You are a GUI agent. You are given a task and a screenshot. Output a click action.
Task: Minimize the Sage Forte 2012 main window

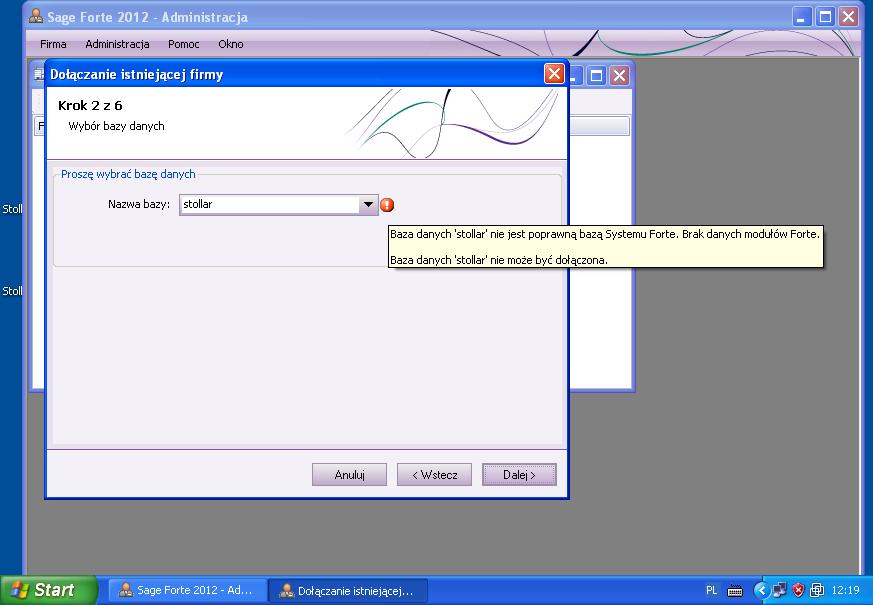[x=801, y=17]
